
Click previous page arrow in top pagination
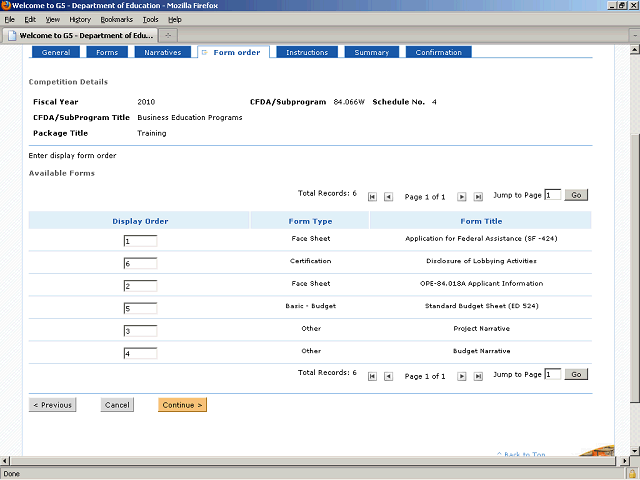tap(389, 197)
